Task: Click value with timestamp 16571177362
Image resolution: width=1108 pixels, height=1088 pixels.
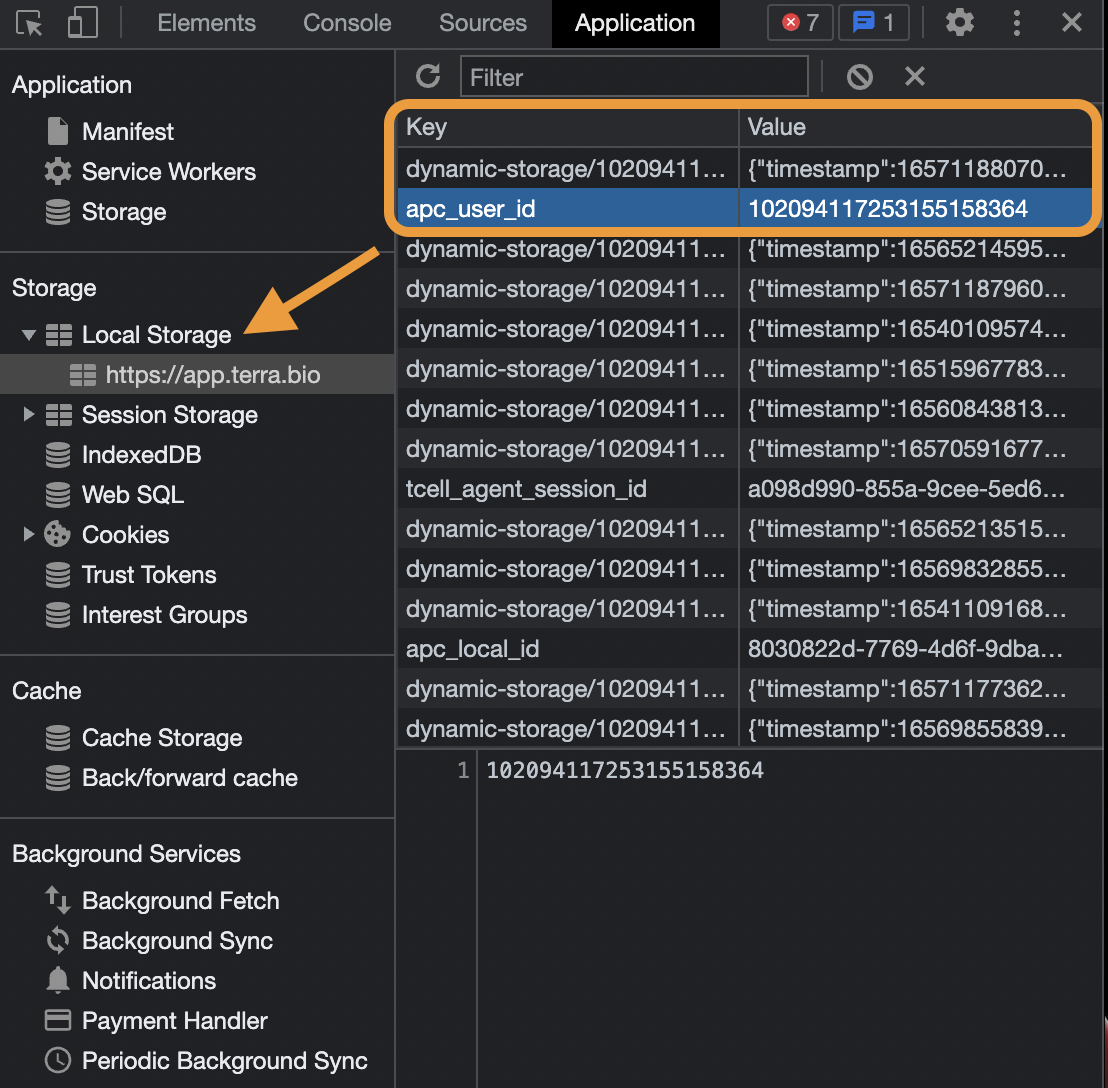Action: pos(919,689)
